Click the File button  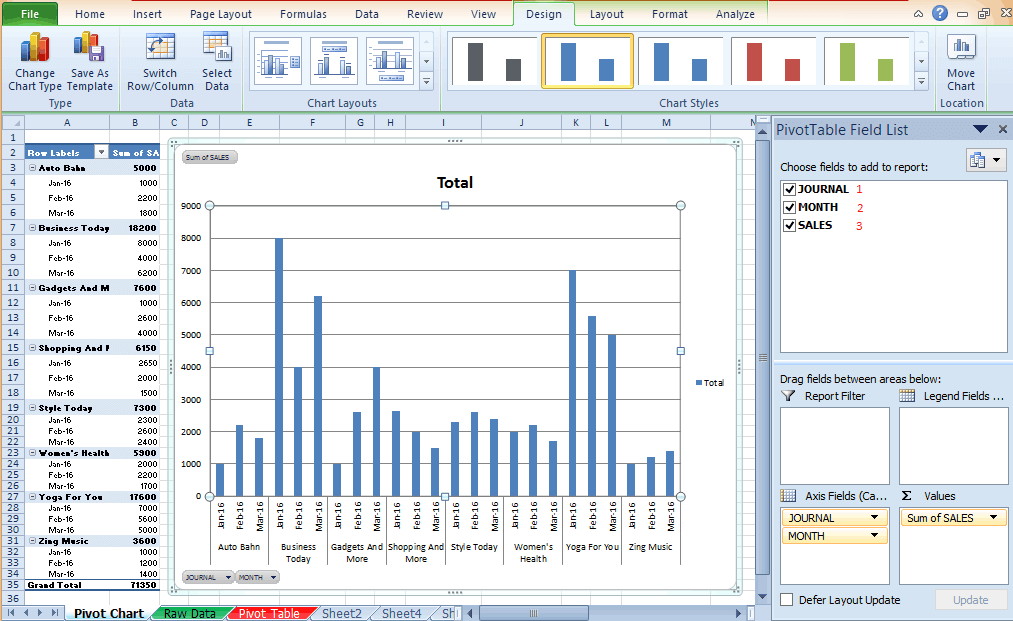29,14
